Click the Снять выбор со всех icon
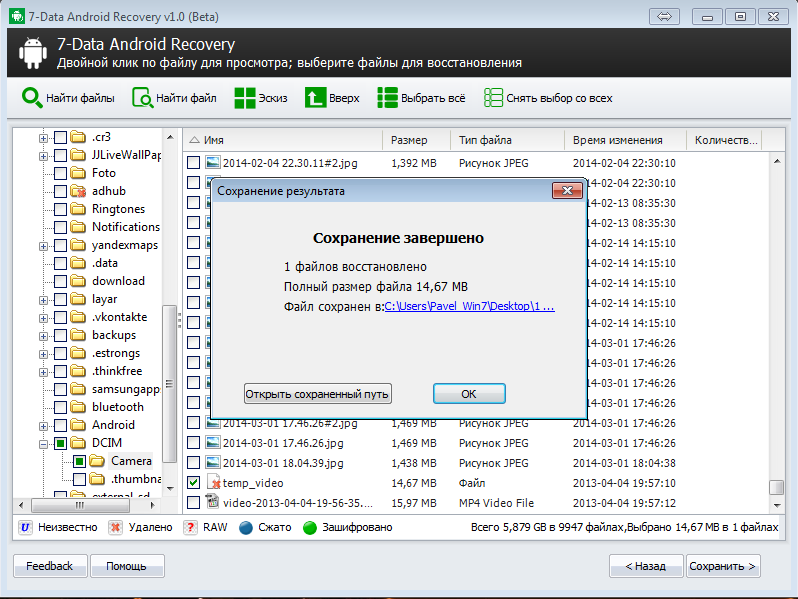The image size is (798, 599). (x=493, y=98)
